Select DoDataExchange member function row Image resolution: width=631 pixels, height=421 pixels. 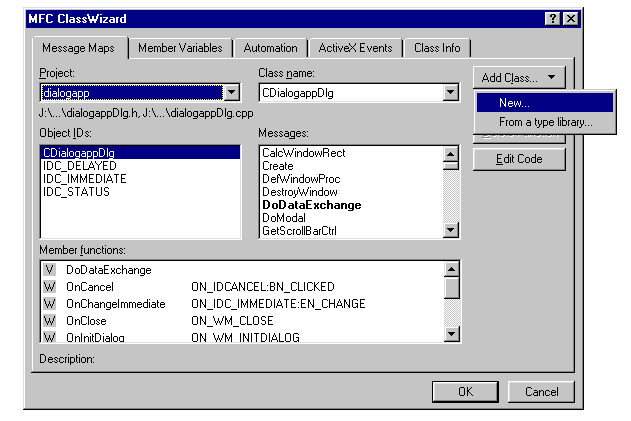coord(242,270)
